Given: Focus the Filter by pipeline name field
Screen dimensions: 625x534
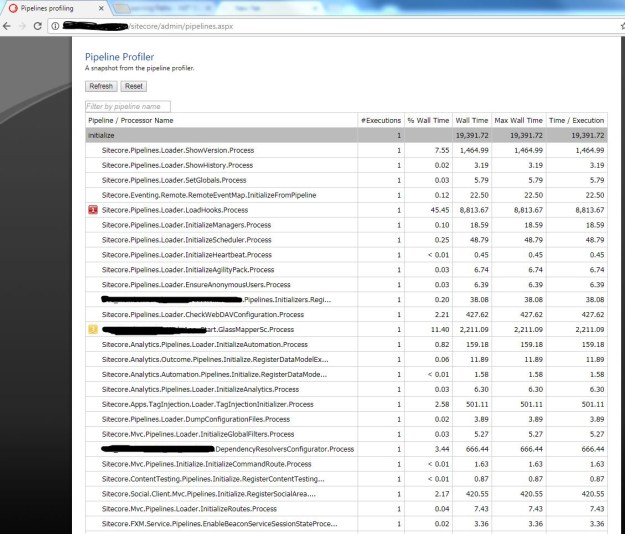Looking at the screenshot, I should point(128,106).
